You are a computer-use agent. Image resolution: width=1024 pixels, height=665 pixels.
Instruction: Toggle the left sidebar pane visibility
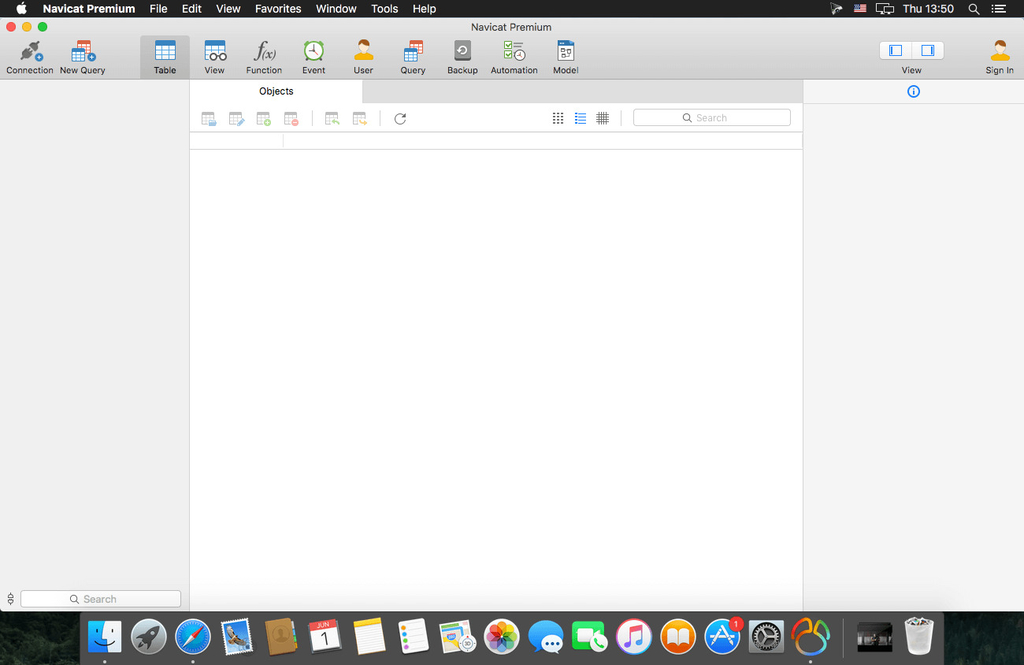pos(896,50)
